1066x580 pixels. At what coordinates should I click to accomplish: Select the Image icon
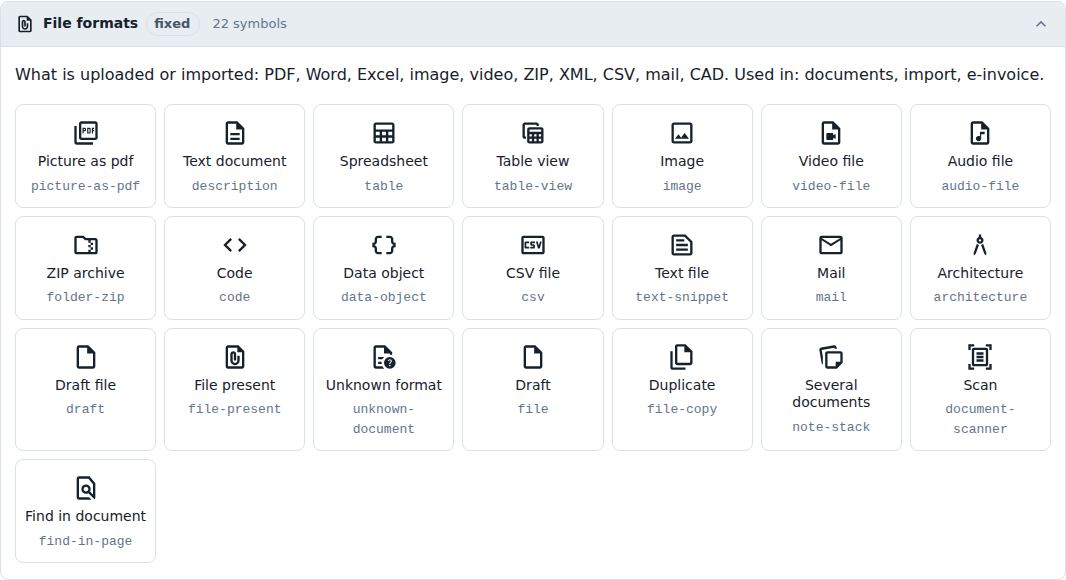(x=682, y=133)
